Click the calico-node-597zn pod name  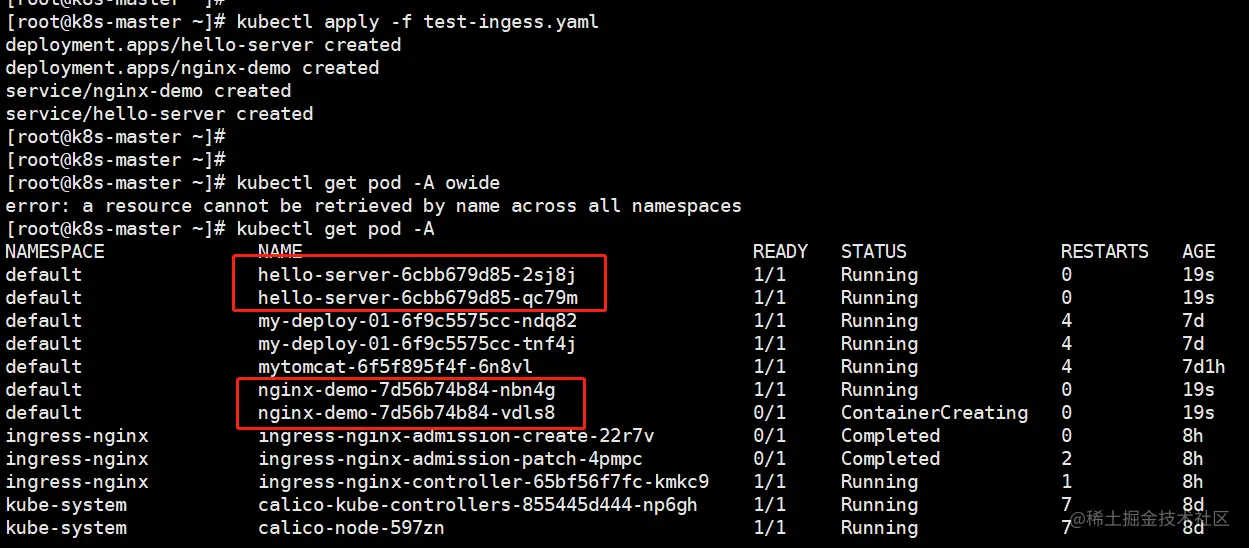pyautogui.click(x=351, y=528)
